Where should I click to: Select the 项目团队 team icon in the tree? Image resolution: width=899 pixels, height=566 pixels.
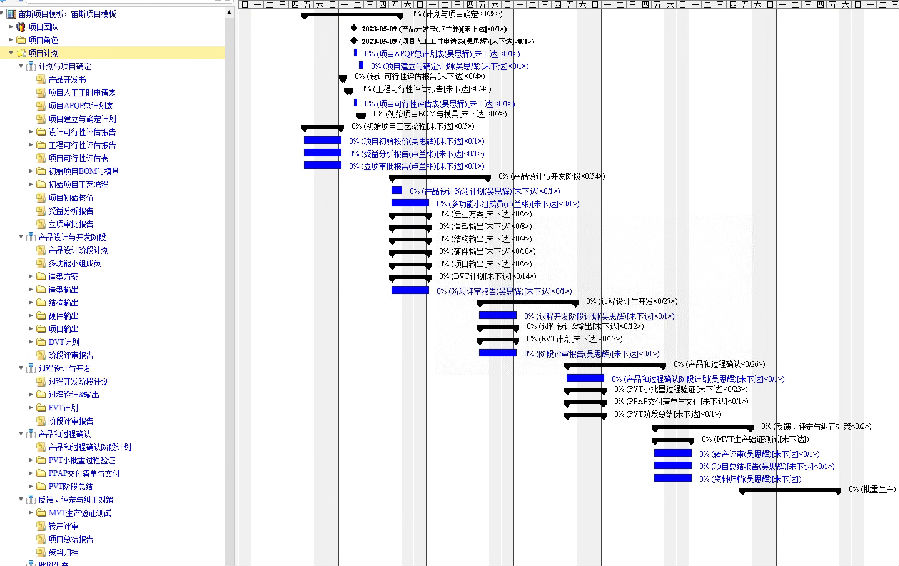click(x=21, y=26)
